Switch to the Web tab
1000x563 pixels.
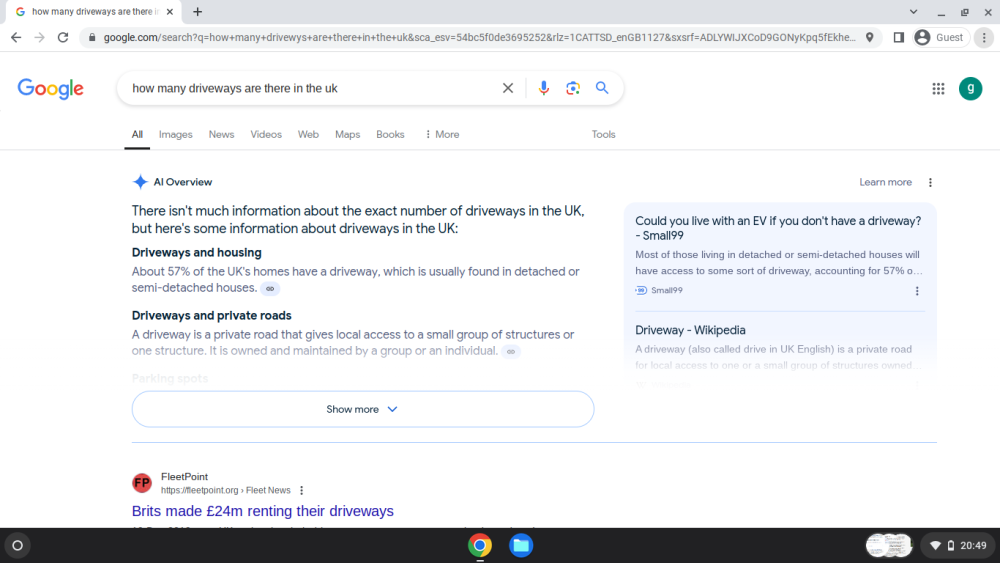pyautogui.click(x=308, y=135)
